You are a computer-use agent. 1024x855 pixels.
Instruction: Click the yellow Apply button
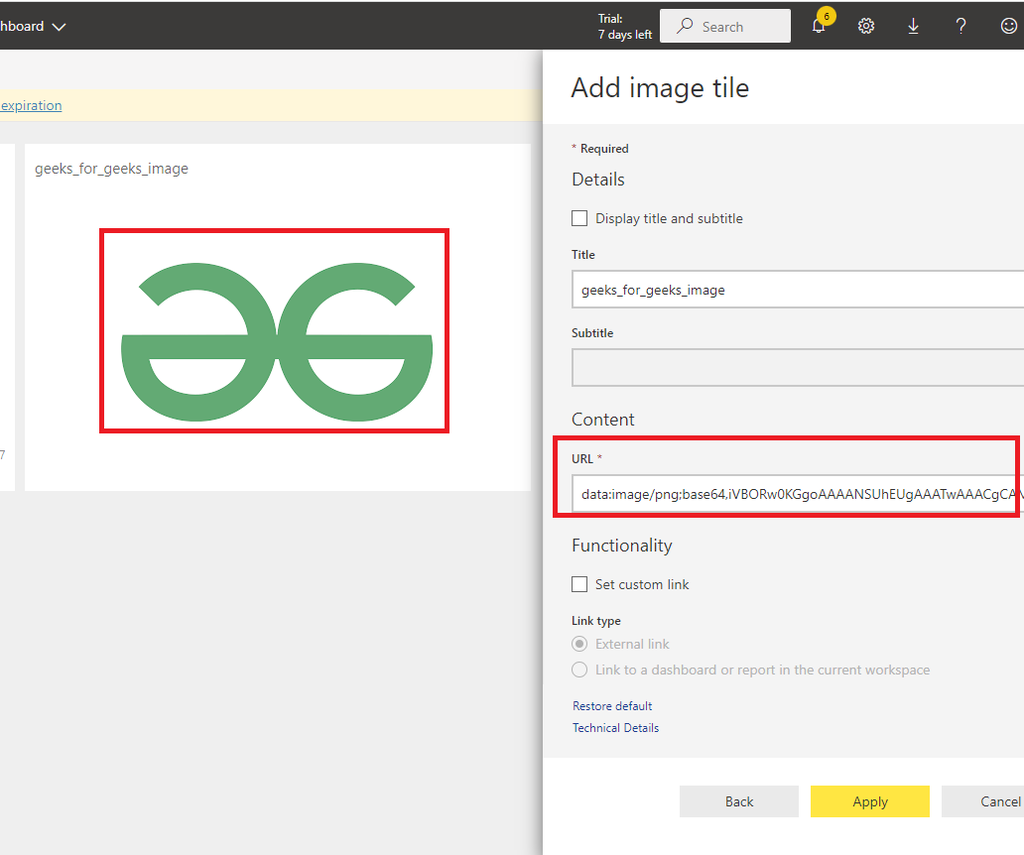pyautogui.click(x=870, y=801)
